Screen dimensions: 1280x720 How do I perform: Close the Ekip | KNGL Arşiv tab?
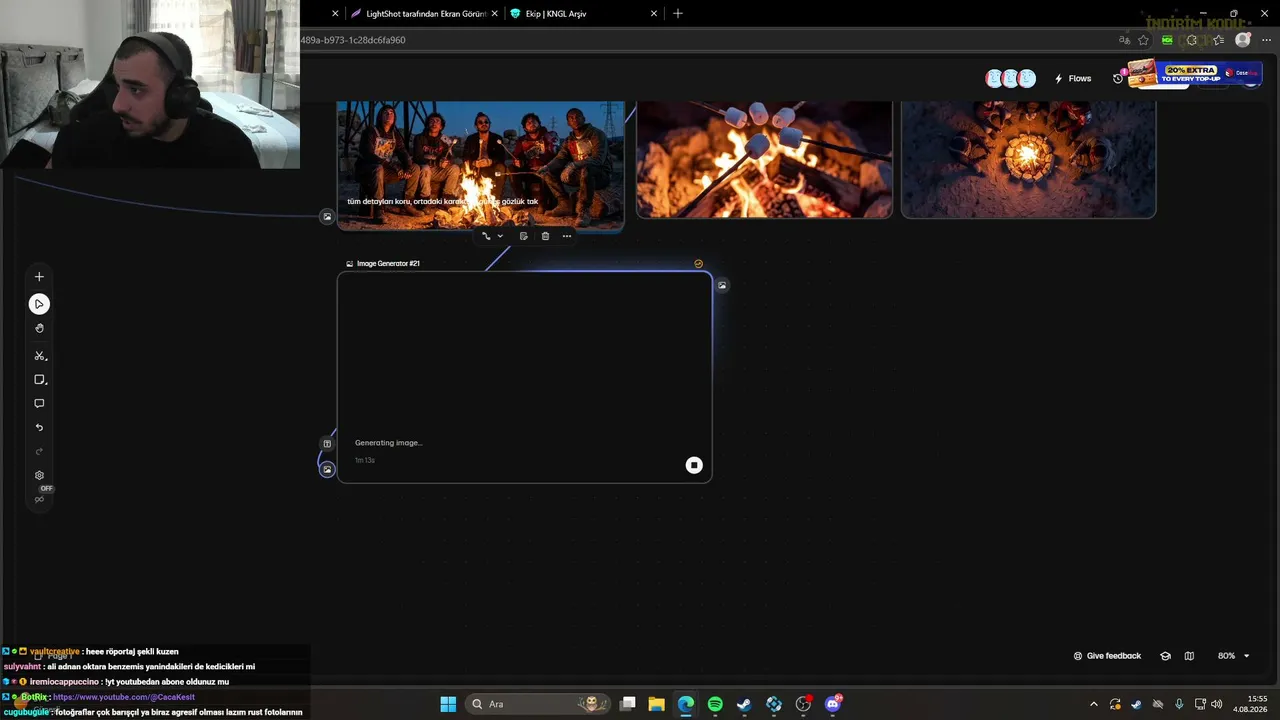tap(654, 14)
